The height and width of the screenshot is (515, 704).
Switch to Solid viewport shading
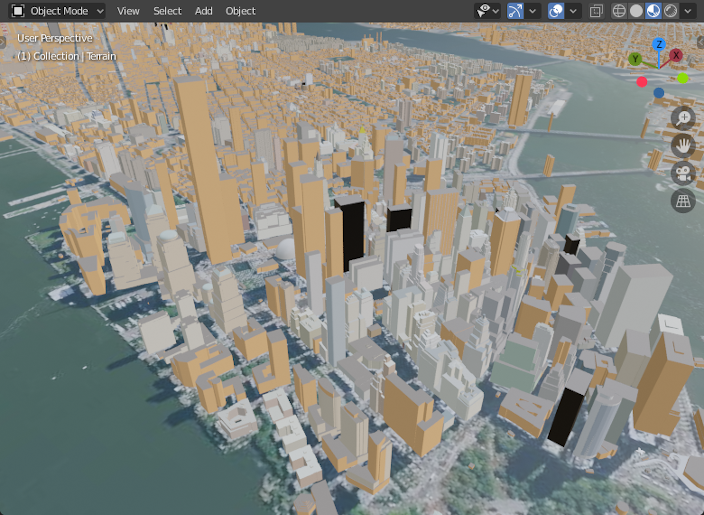pyautogui.click(x=636, y=11)
